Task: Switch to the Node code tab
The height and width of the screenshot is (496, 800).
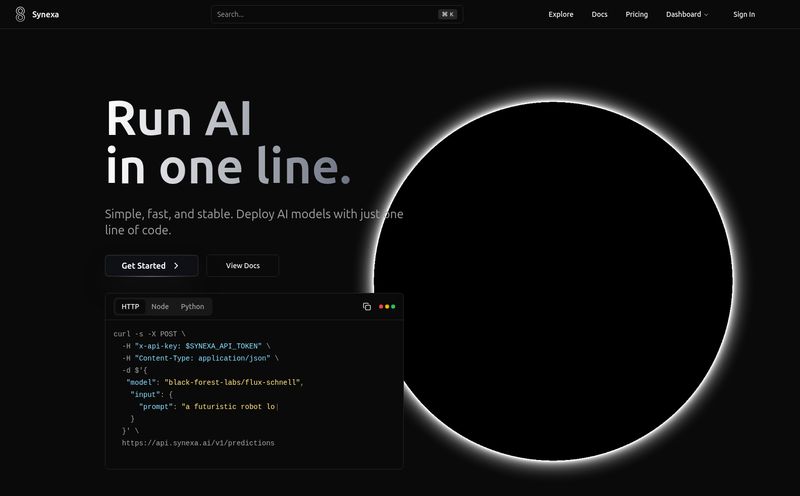Action: [160, 306]
